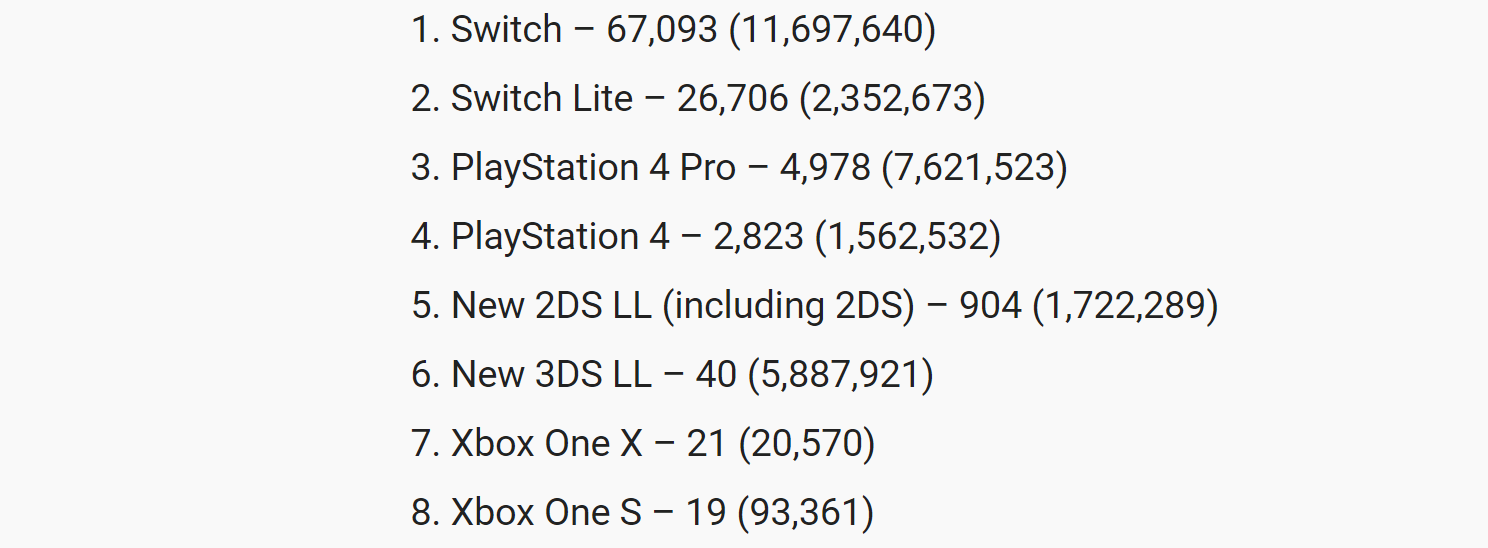Click the PlayStation 4 Pro entry name

click(x=593, y=167)
